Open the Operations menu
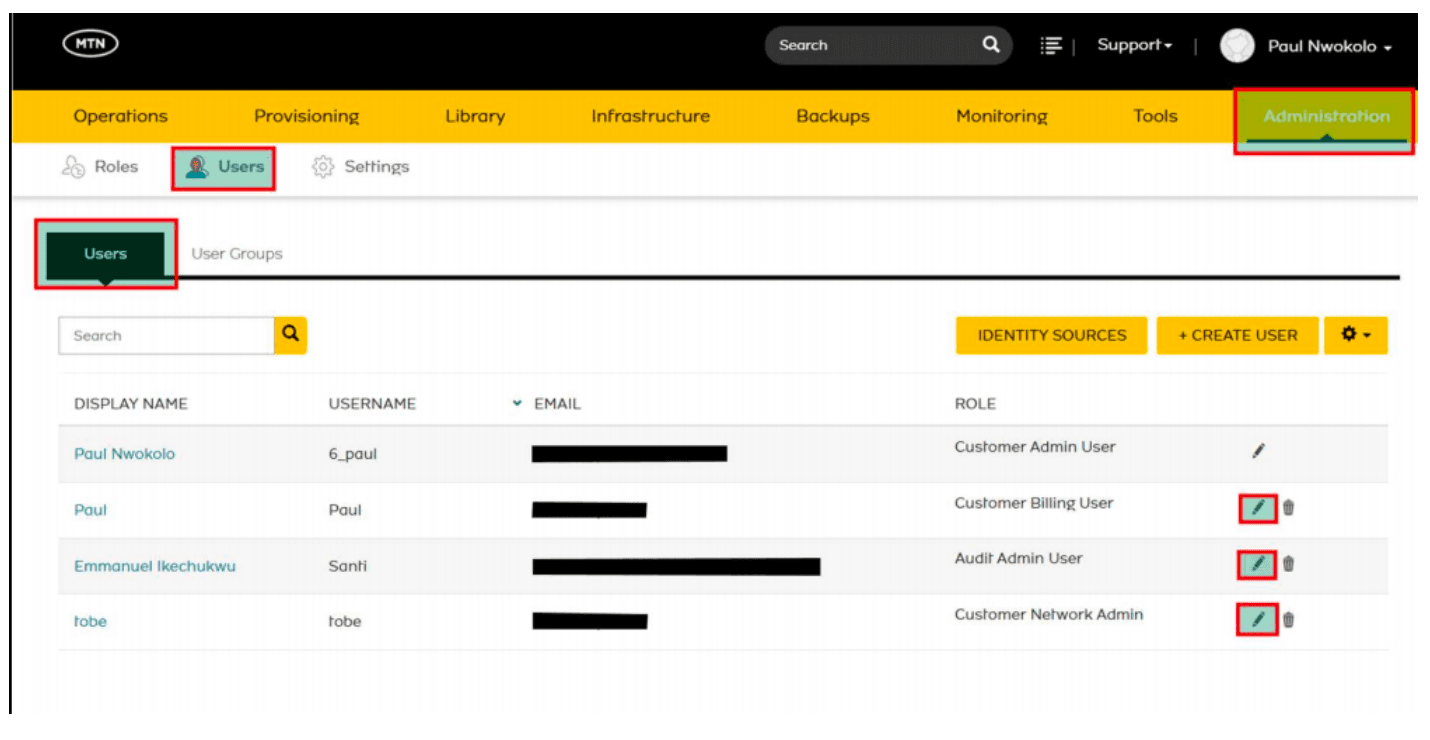 121,116
